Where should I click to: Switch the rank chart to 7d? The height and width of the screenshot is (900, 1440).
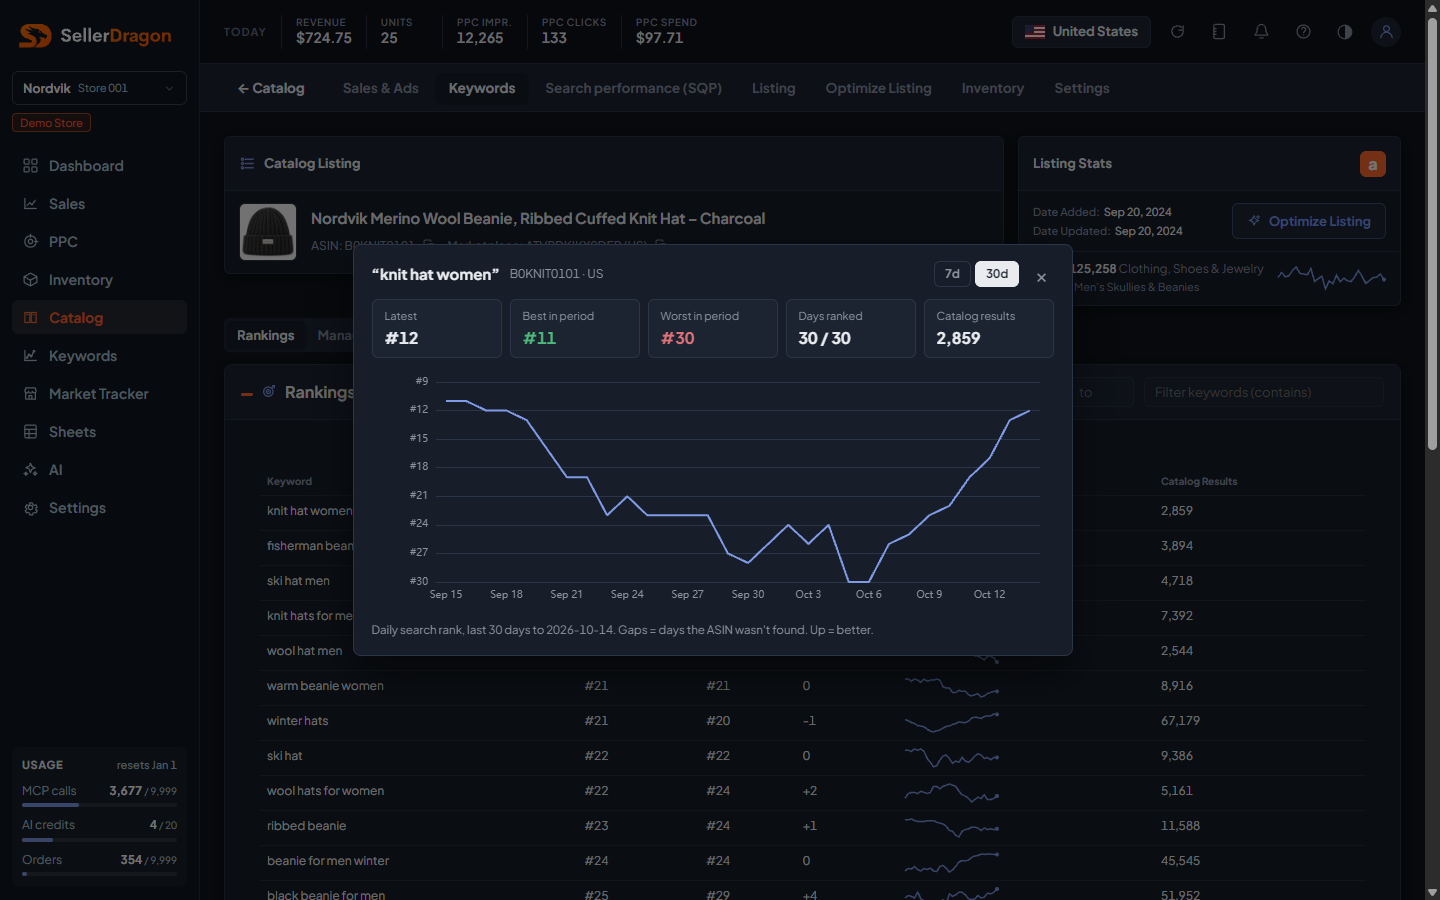[953, 274]
